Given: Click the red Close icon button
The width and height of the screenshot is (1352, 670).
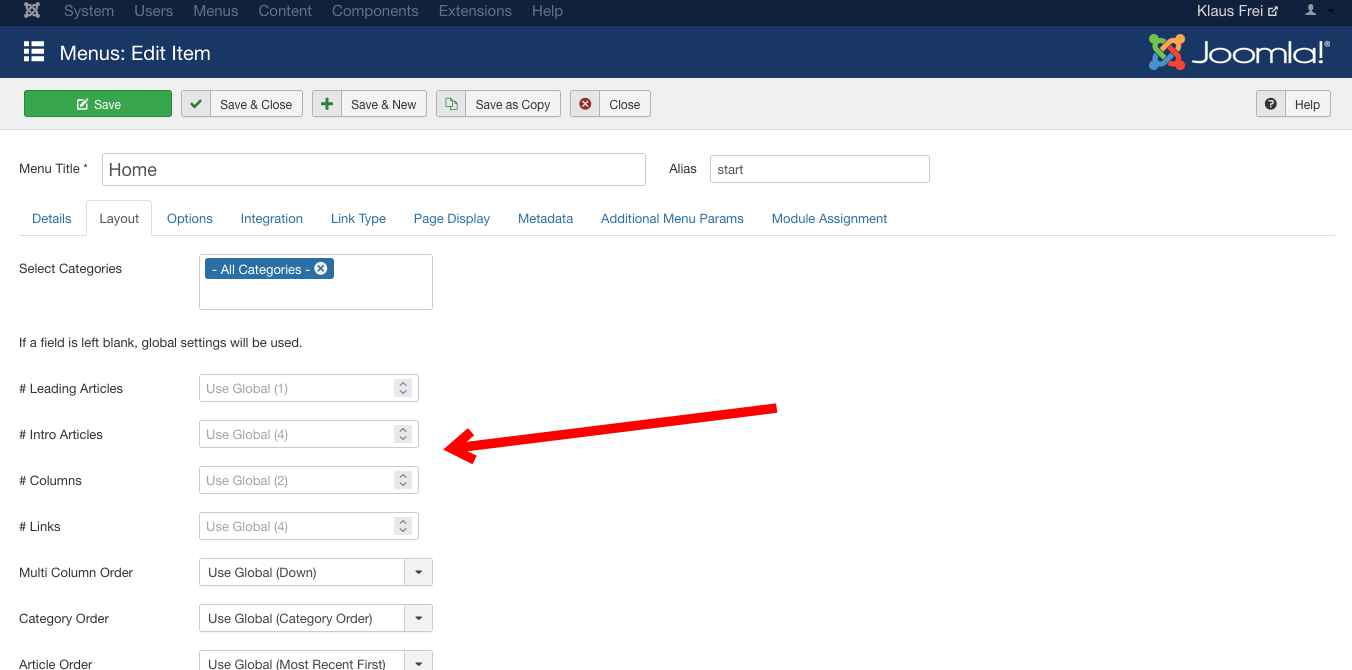Looking at the screenshot, I should coord(585,104).
